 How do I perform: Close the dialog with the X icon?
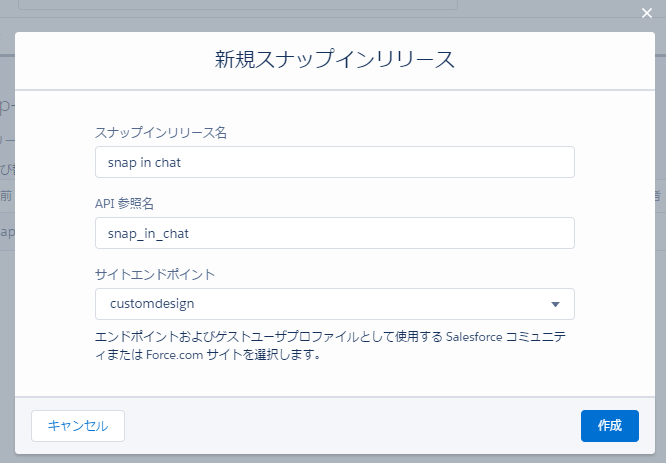pos(646,13)
